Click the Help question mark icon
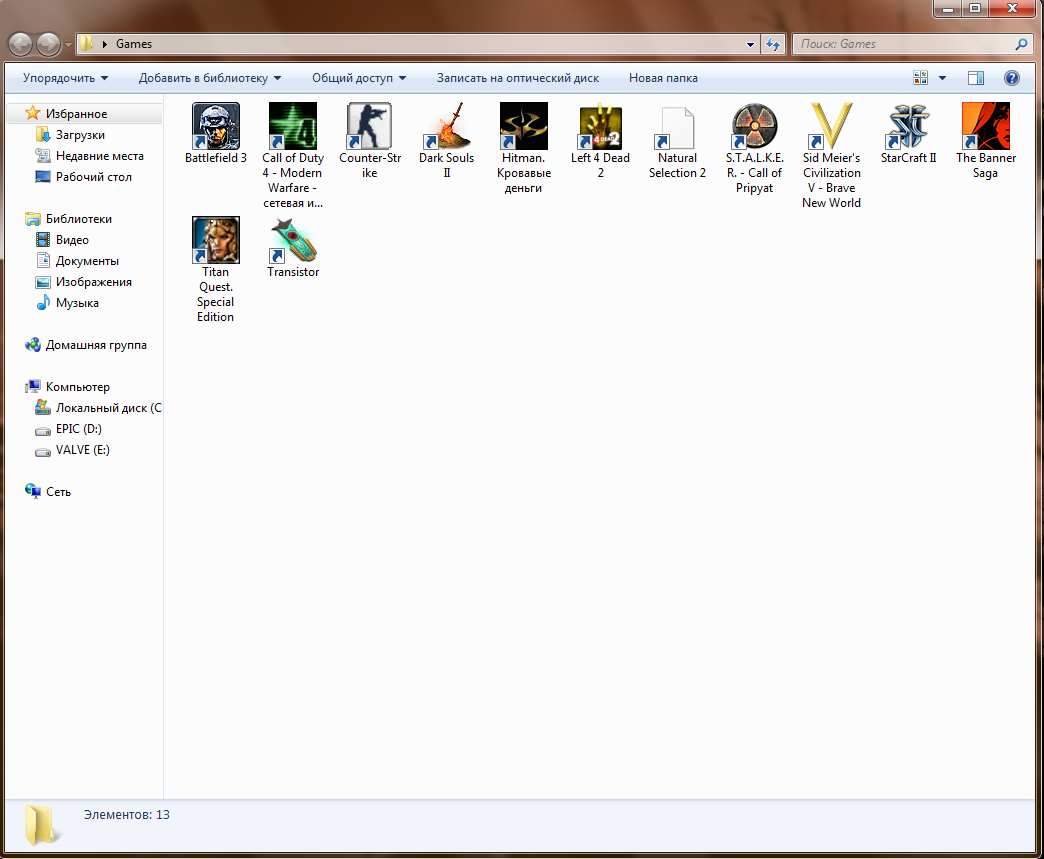1044x859 pixels. (1011, 78)
